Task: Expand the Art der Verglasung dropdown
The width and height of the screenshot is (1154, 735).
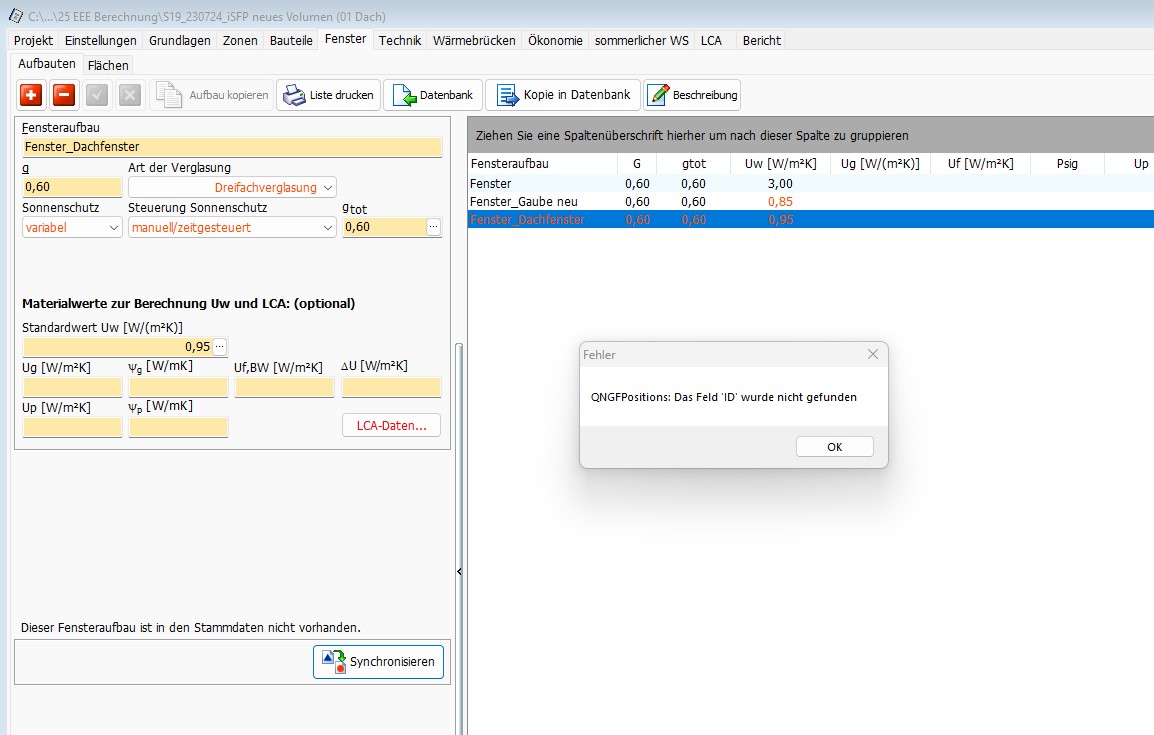Action: pos(330,187)
